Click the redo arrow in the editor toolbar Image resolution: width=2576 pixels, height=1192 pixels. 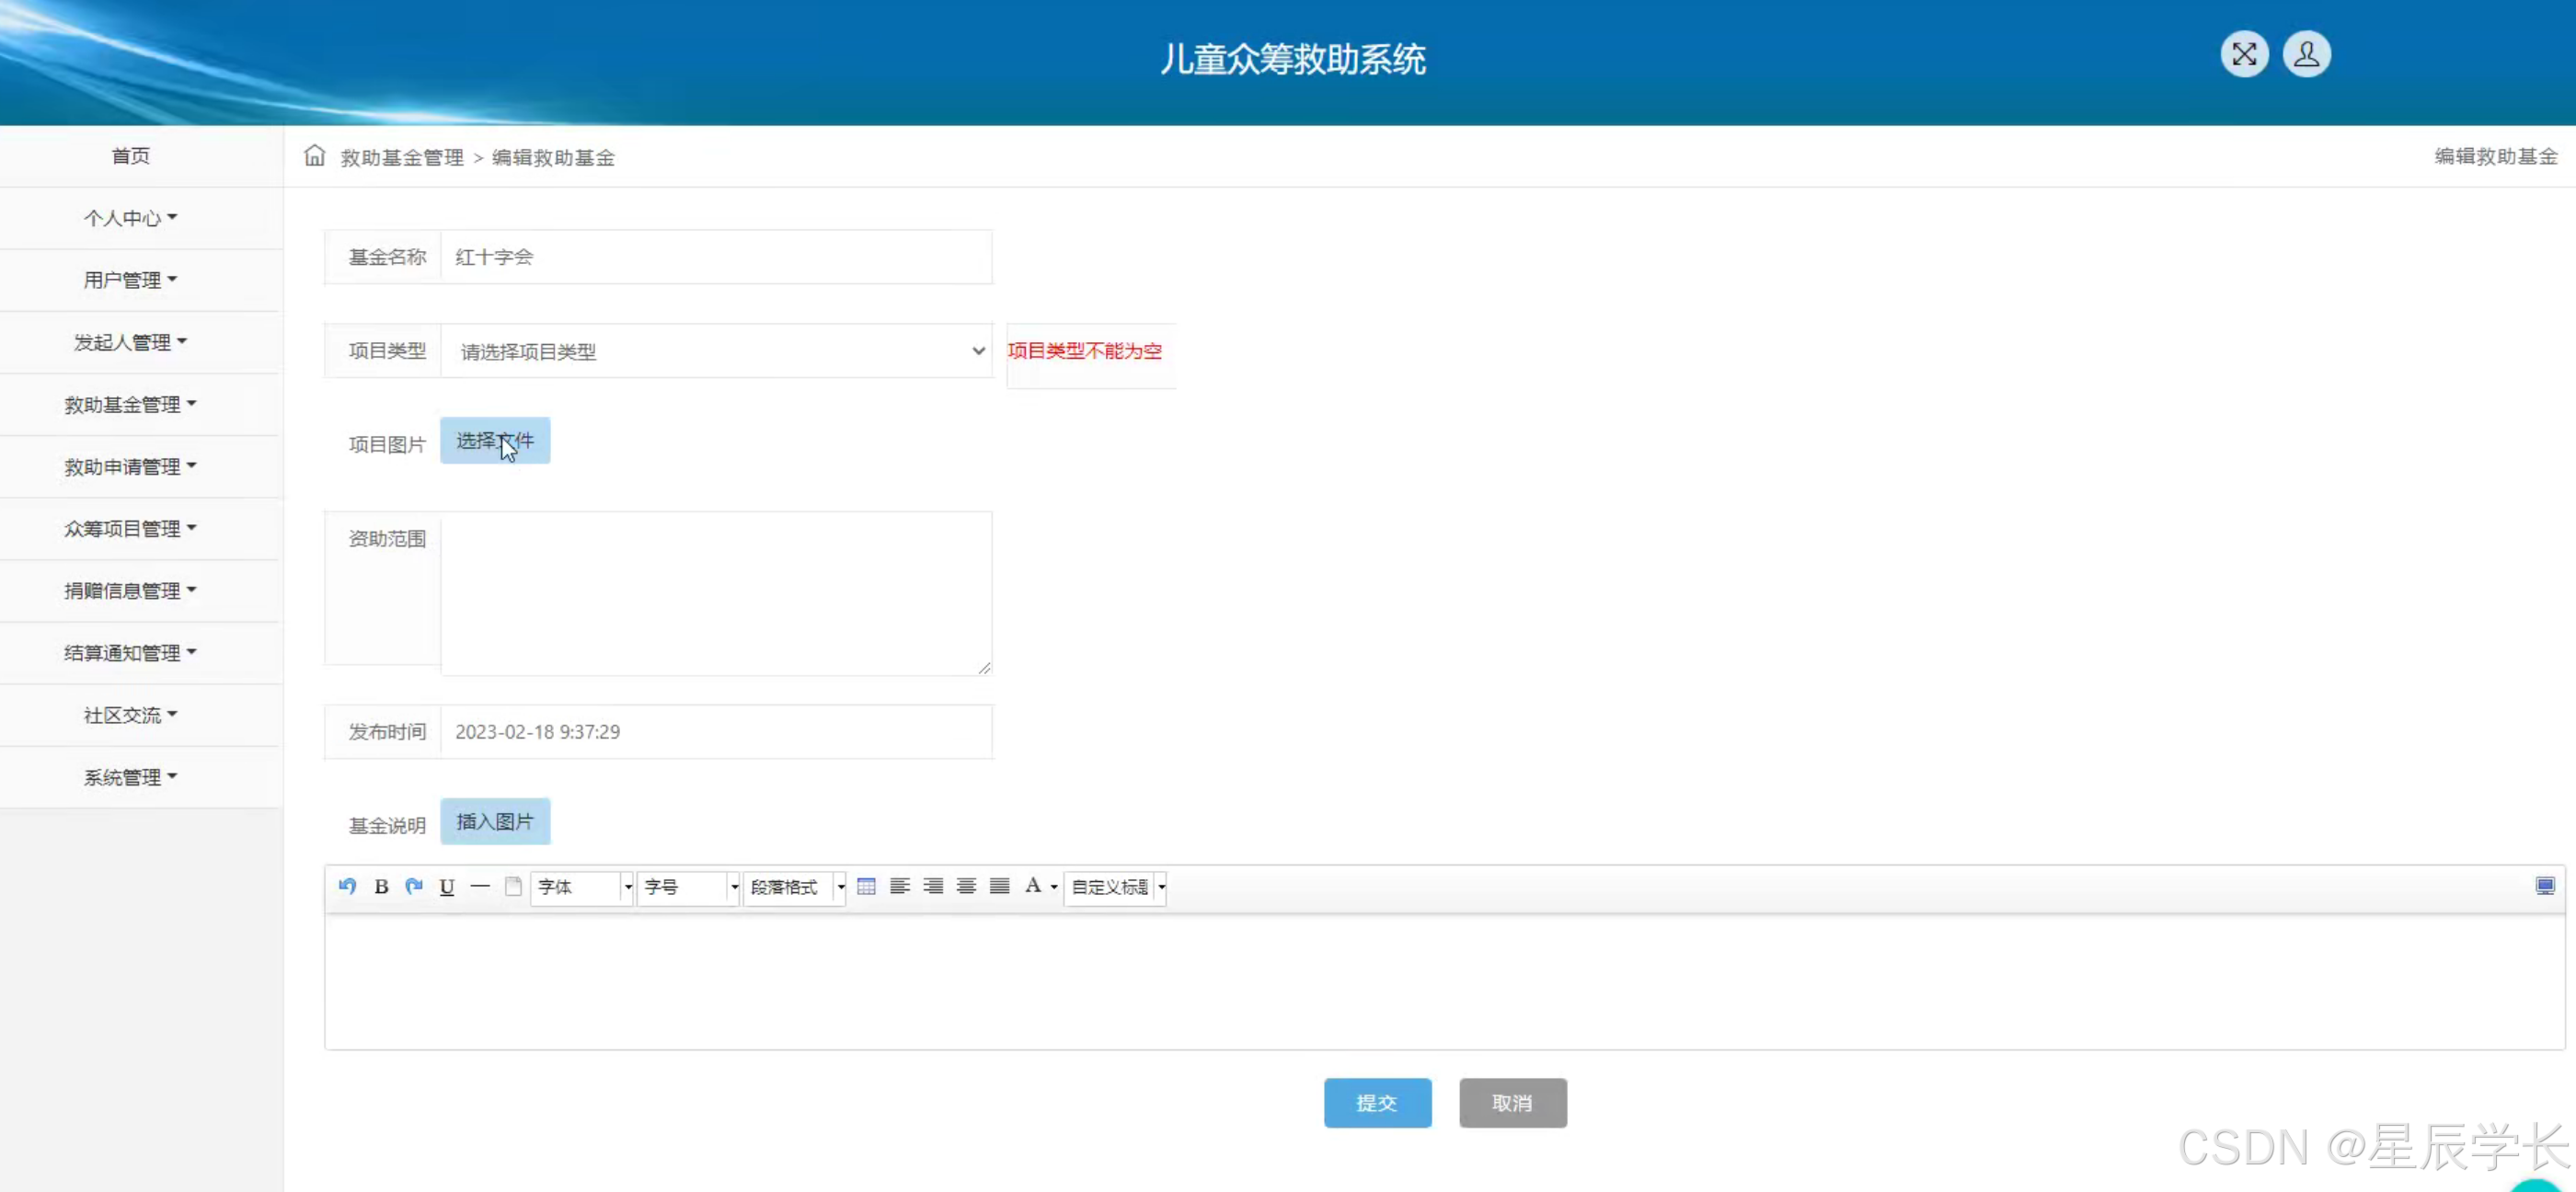pyautogui.click(x=414, y=886)
